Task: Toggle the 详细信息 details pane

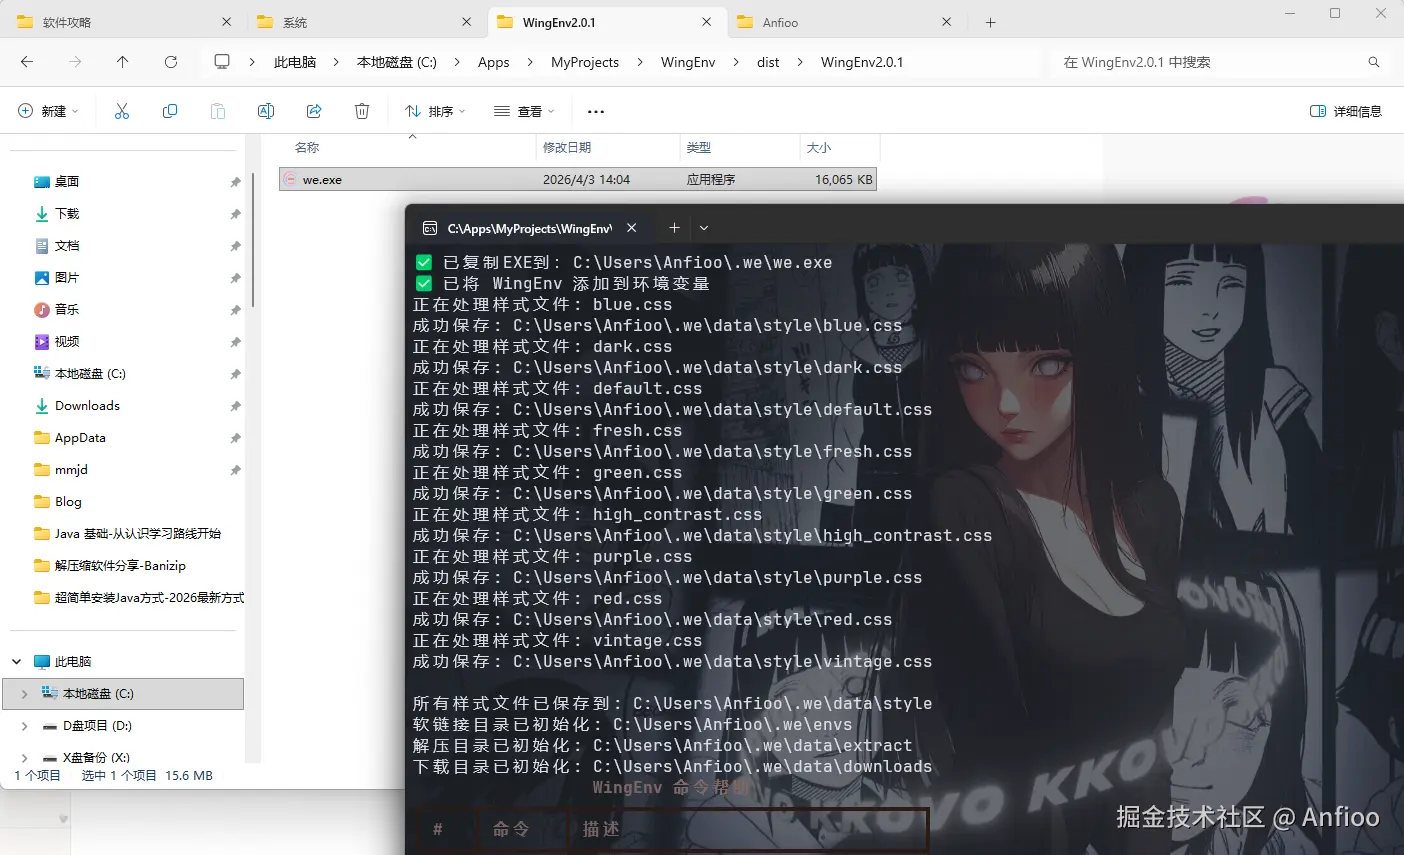Action: pyautogui.click(x=1346, y=111)
